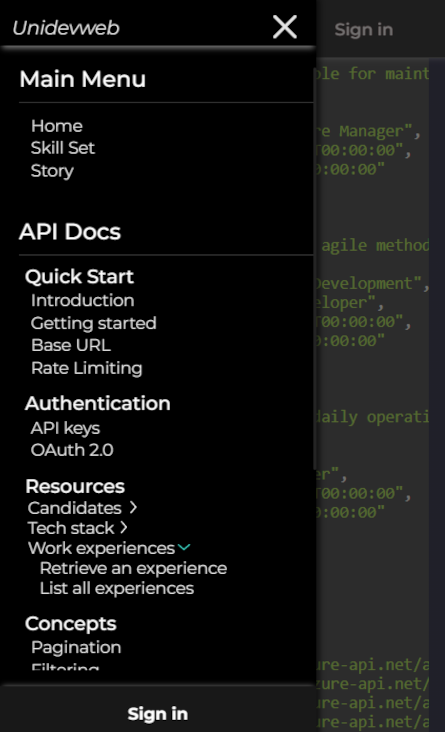
Task: Open the OAuth 2.0 page
Action: pyautogui.click(x=72, y=450)
